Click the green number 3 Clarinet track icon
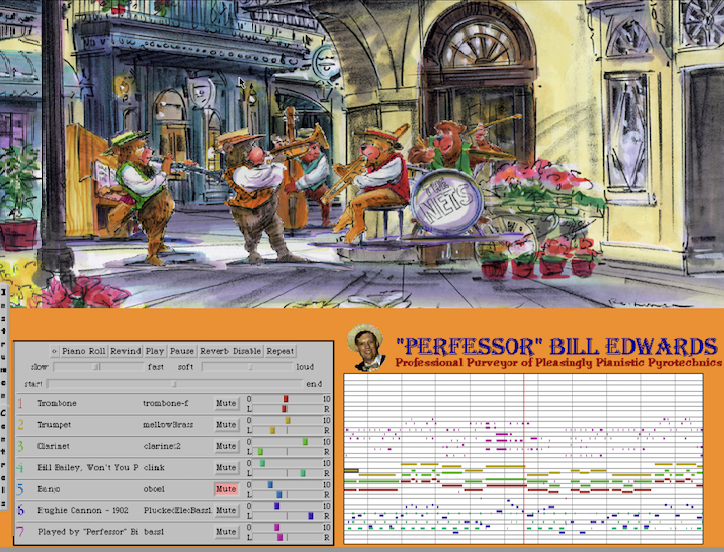This screenshot has height=552, width=724. (19, 447)
